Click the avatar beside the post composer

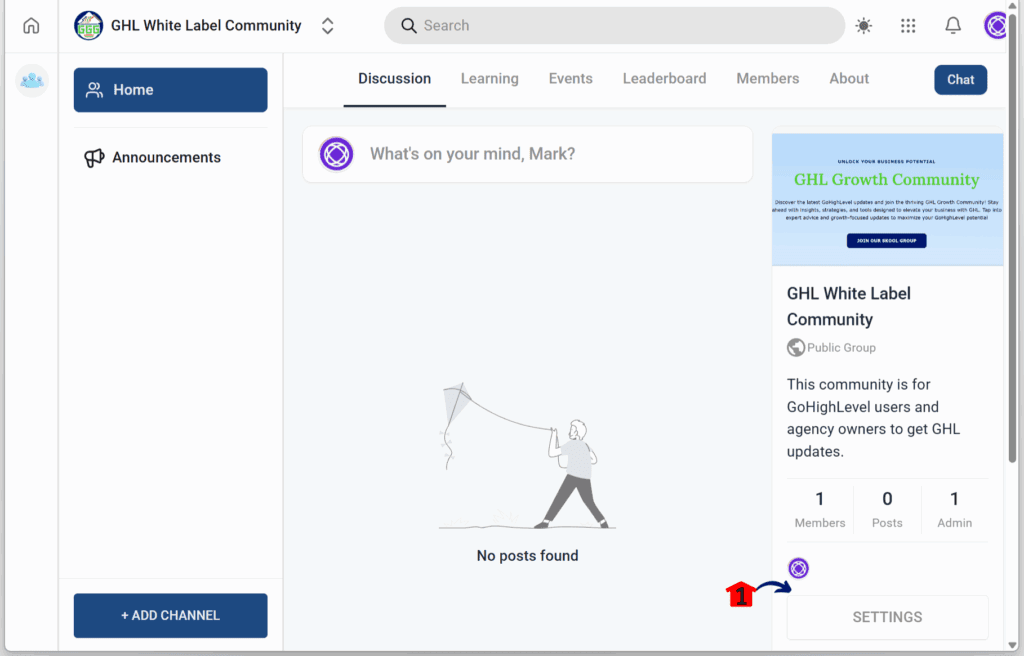[x=336, y=154]
